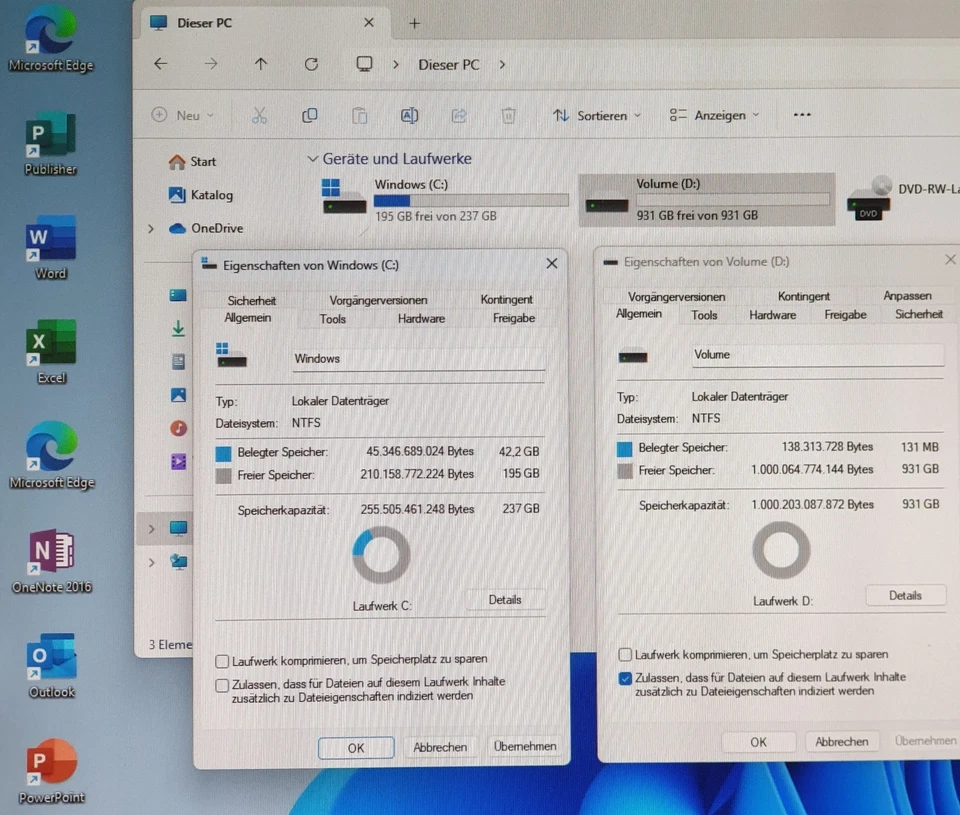This screenshot has width=960, height=815.
Task: Switch to the Tools tab
Action: 332,318
